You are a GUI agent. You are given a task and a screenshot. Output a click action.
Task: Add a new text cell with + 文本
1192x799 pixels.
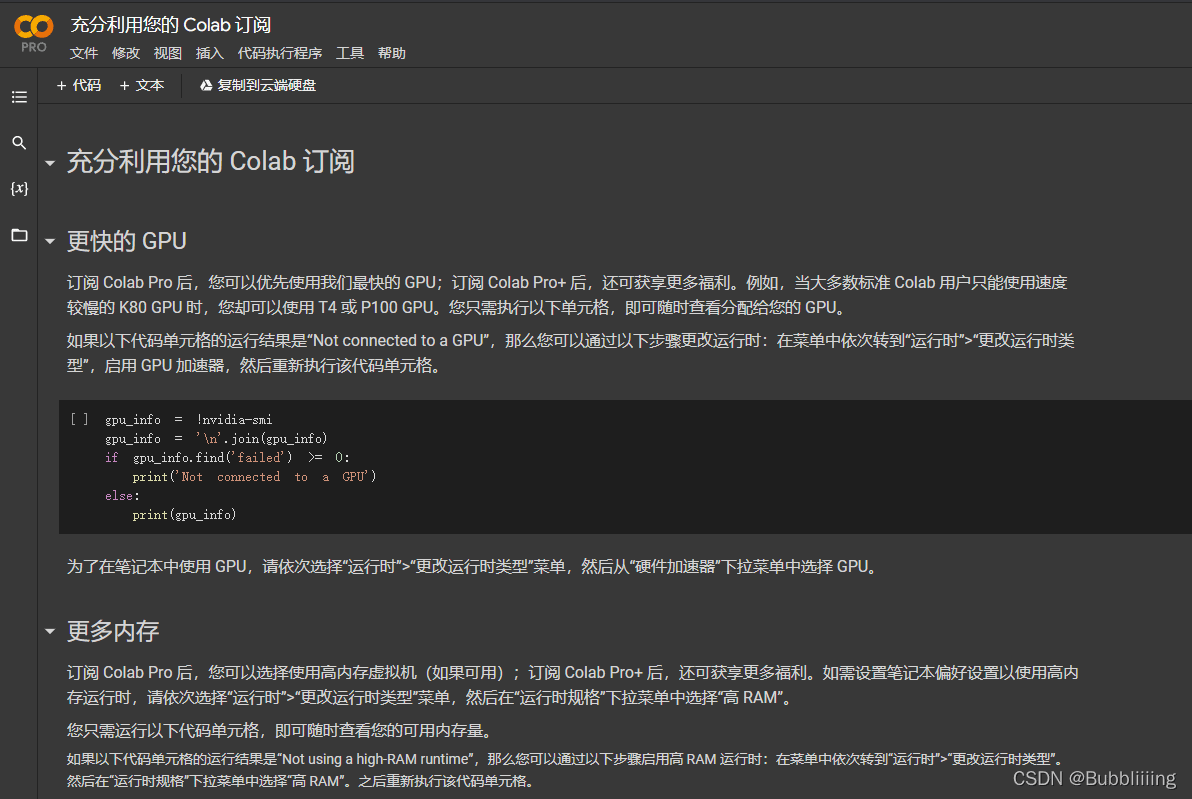pos(142,86)
